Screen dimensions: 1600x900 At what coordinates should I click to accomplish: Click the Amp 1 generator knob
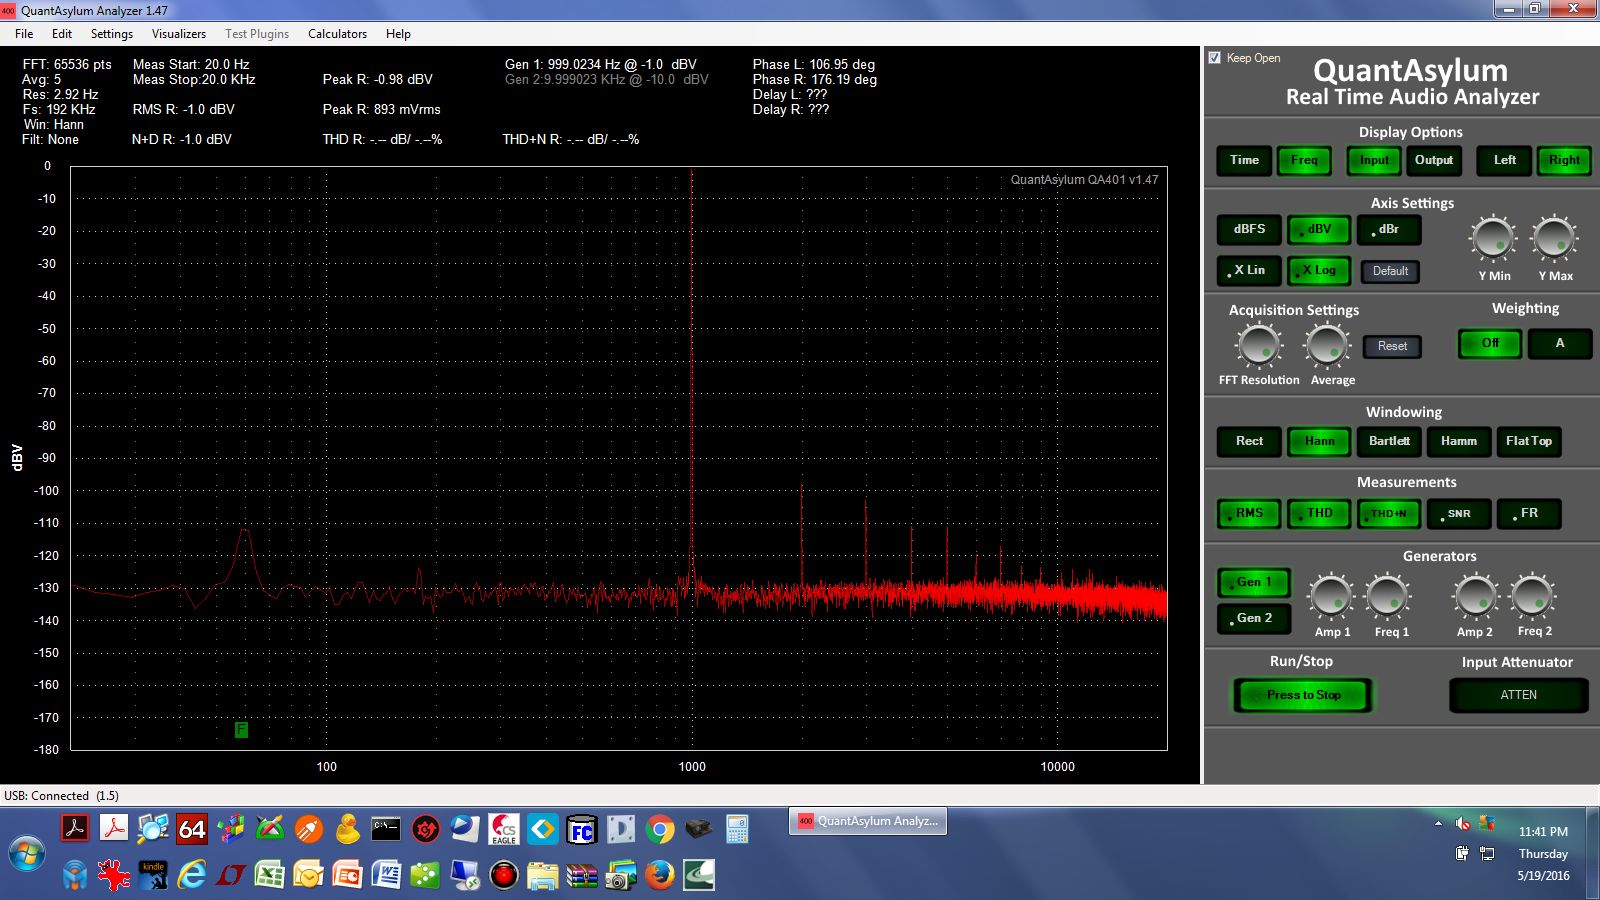(x=1331, y=597)
